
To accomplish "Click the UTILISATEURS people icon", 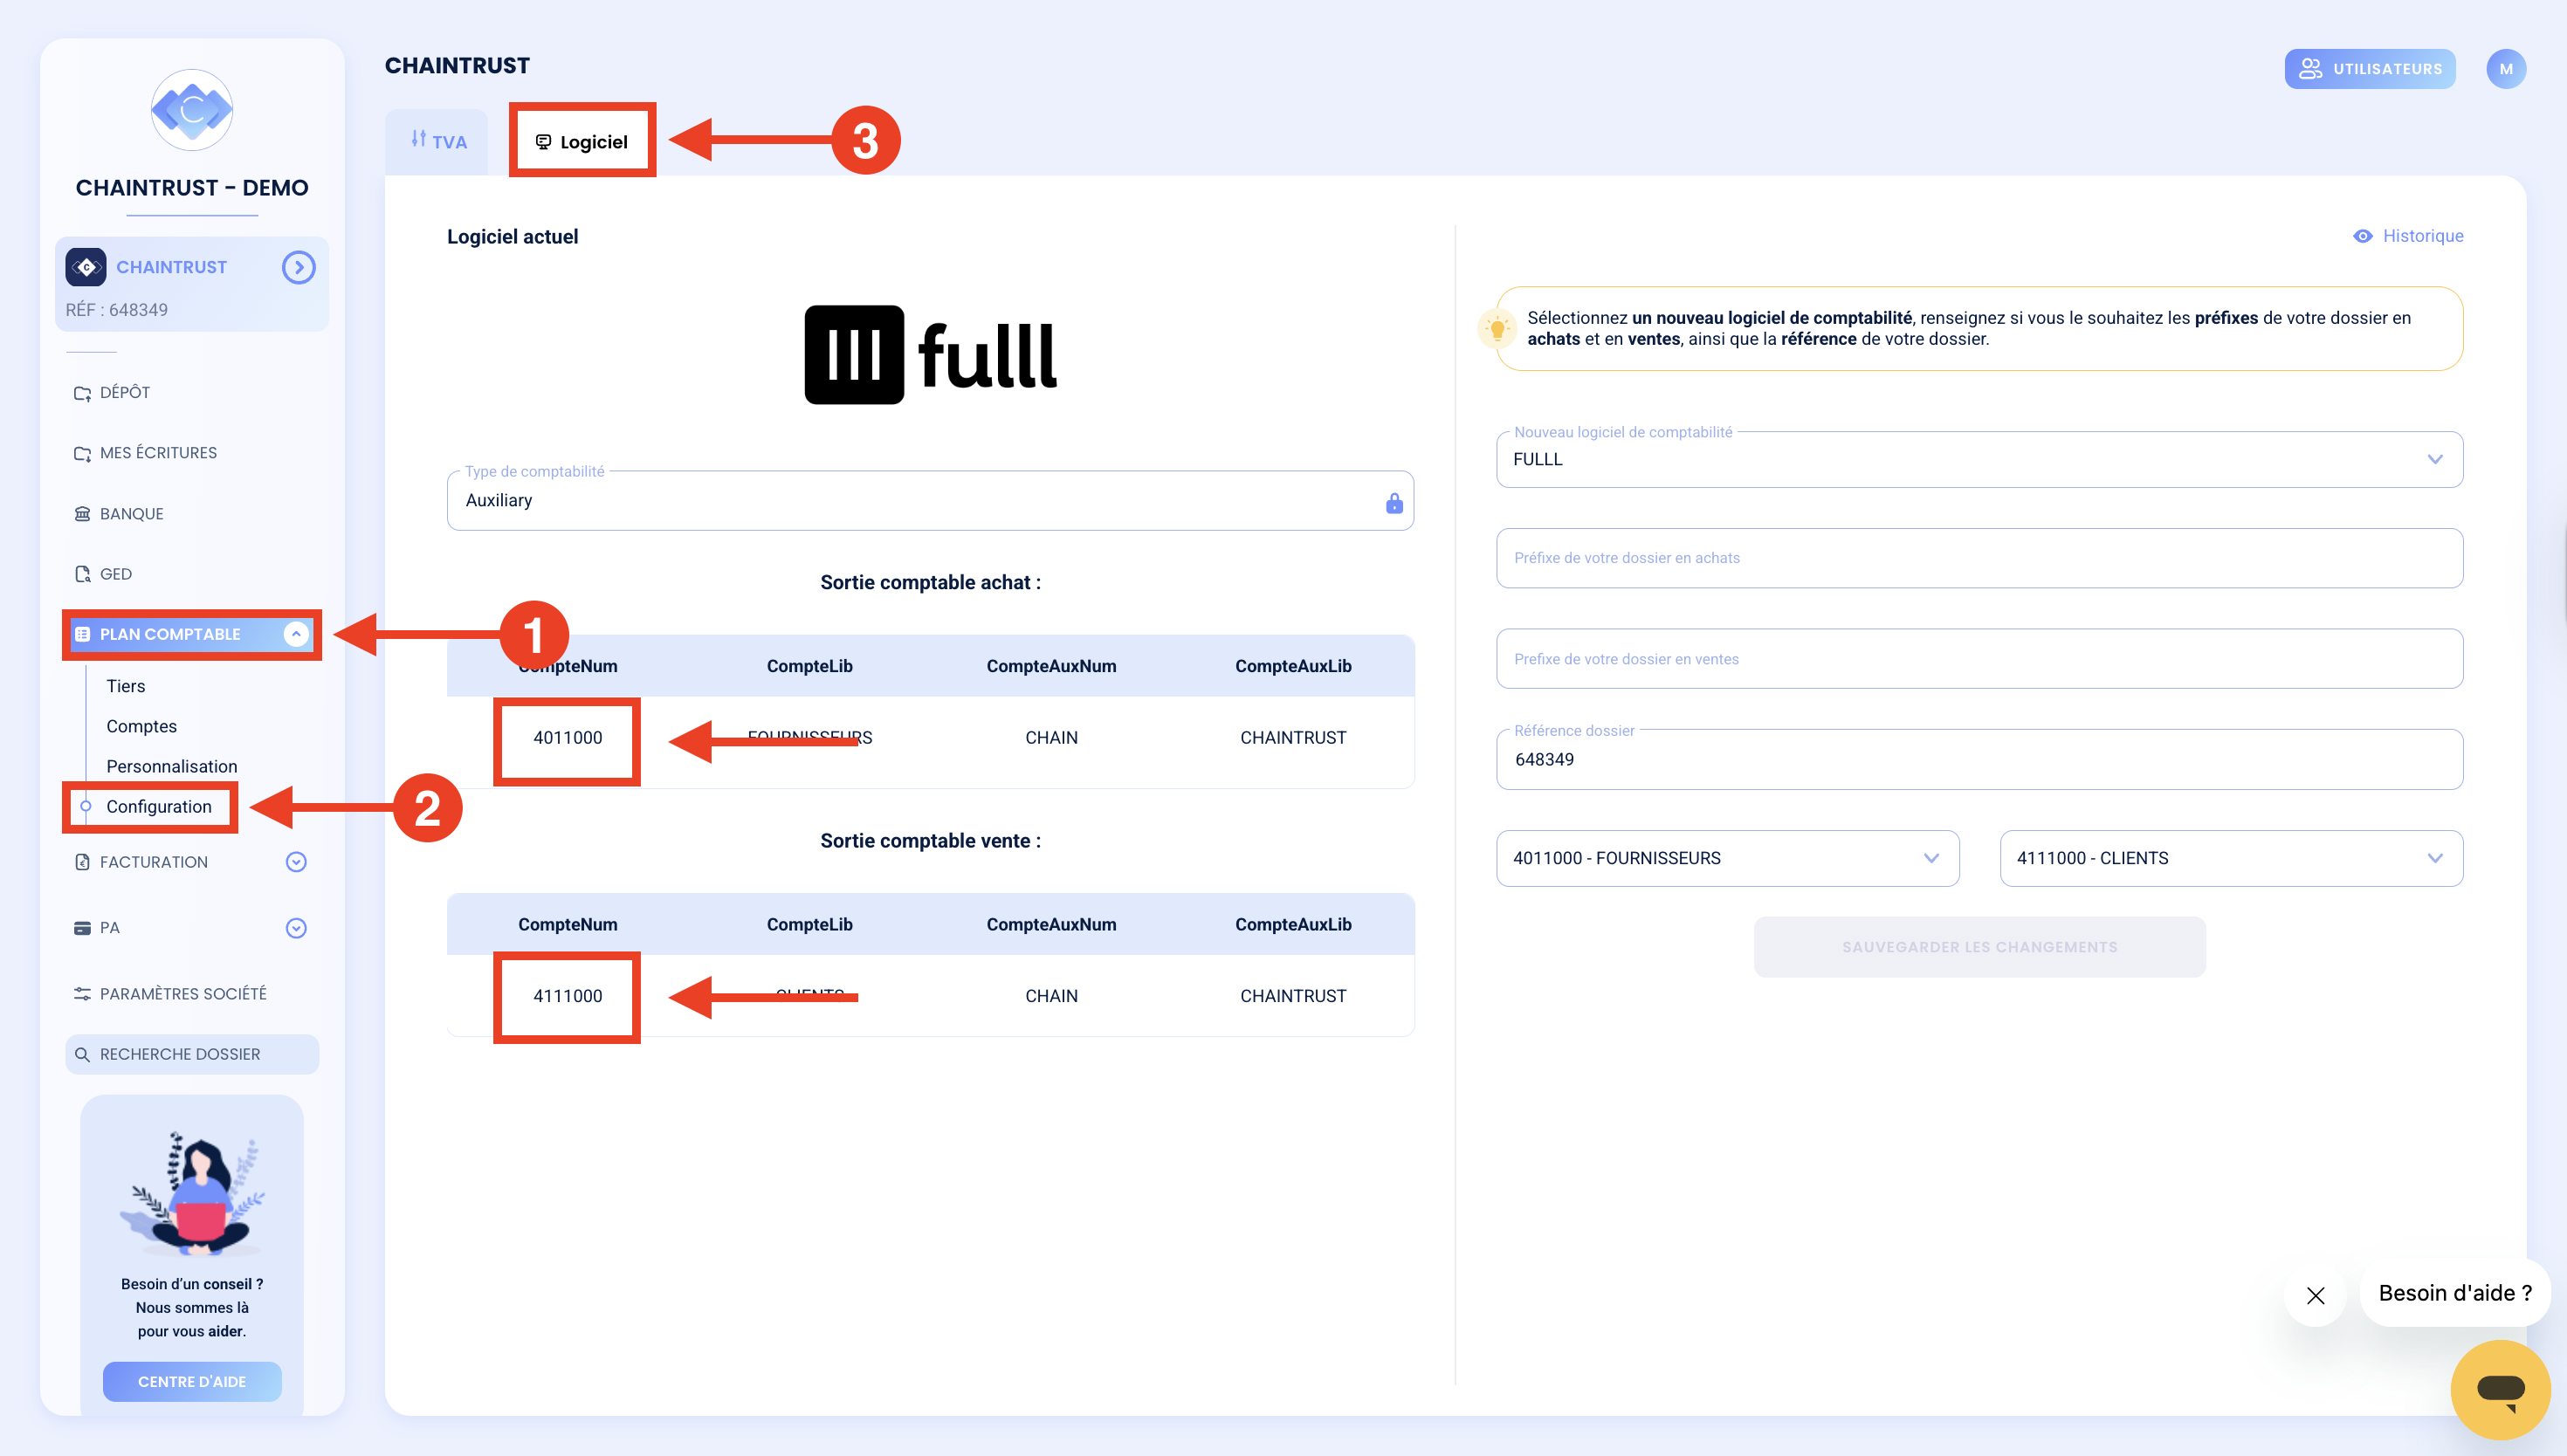I will pos(2309,69).
